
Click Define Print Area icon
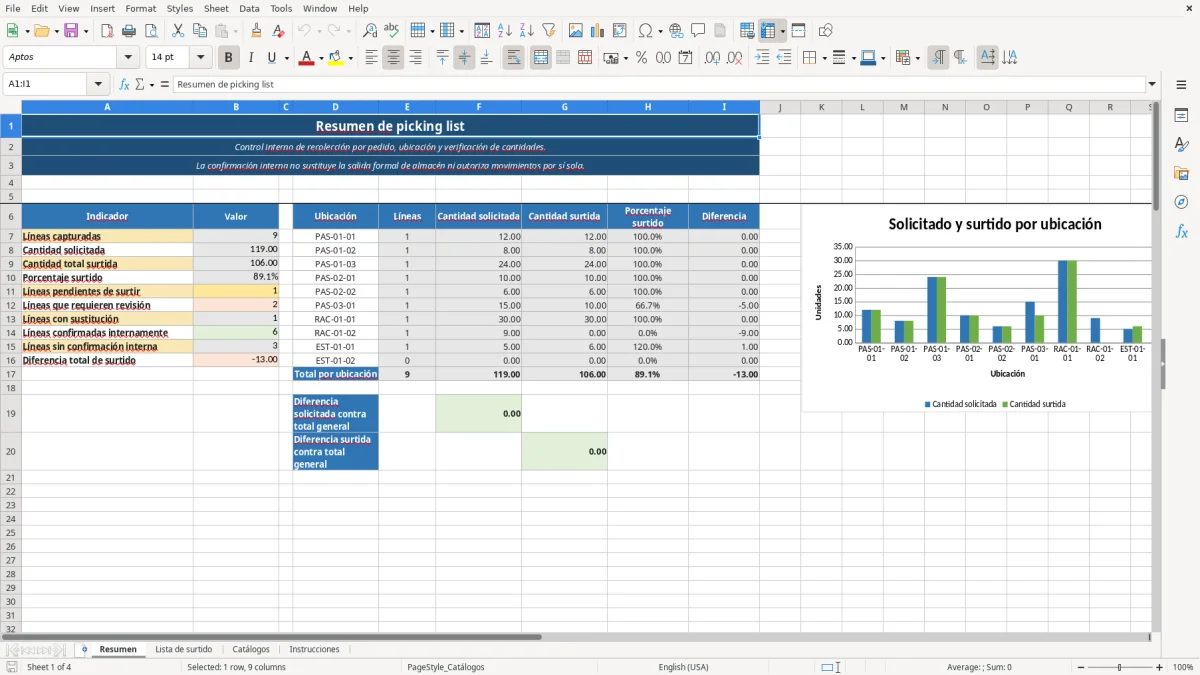coord(747,31)
